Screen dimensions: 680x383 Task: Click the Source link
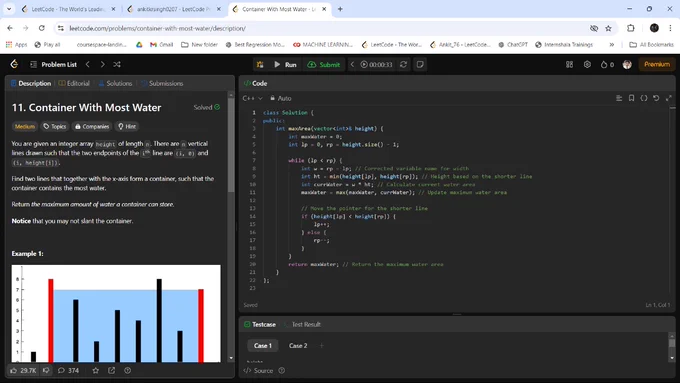[259, 370]
